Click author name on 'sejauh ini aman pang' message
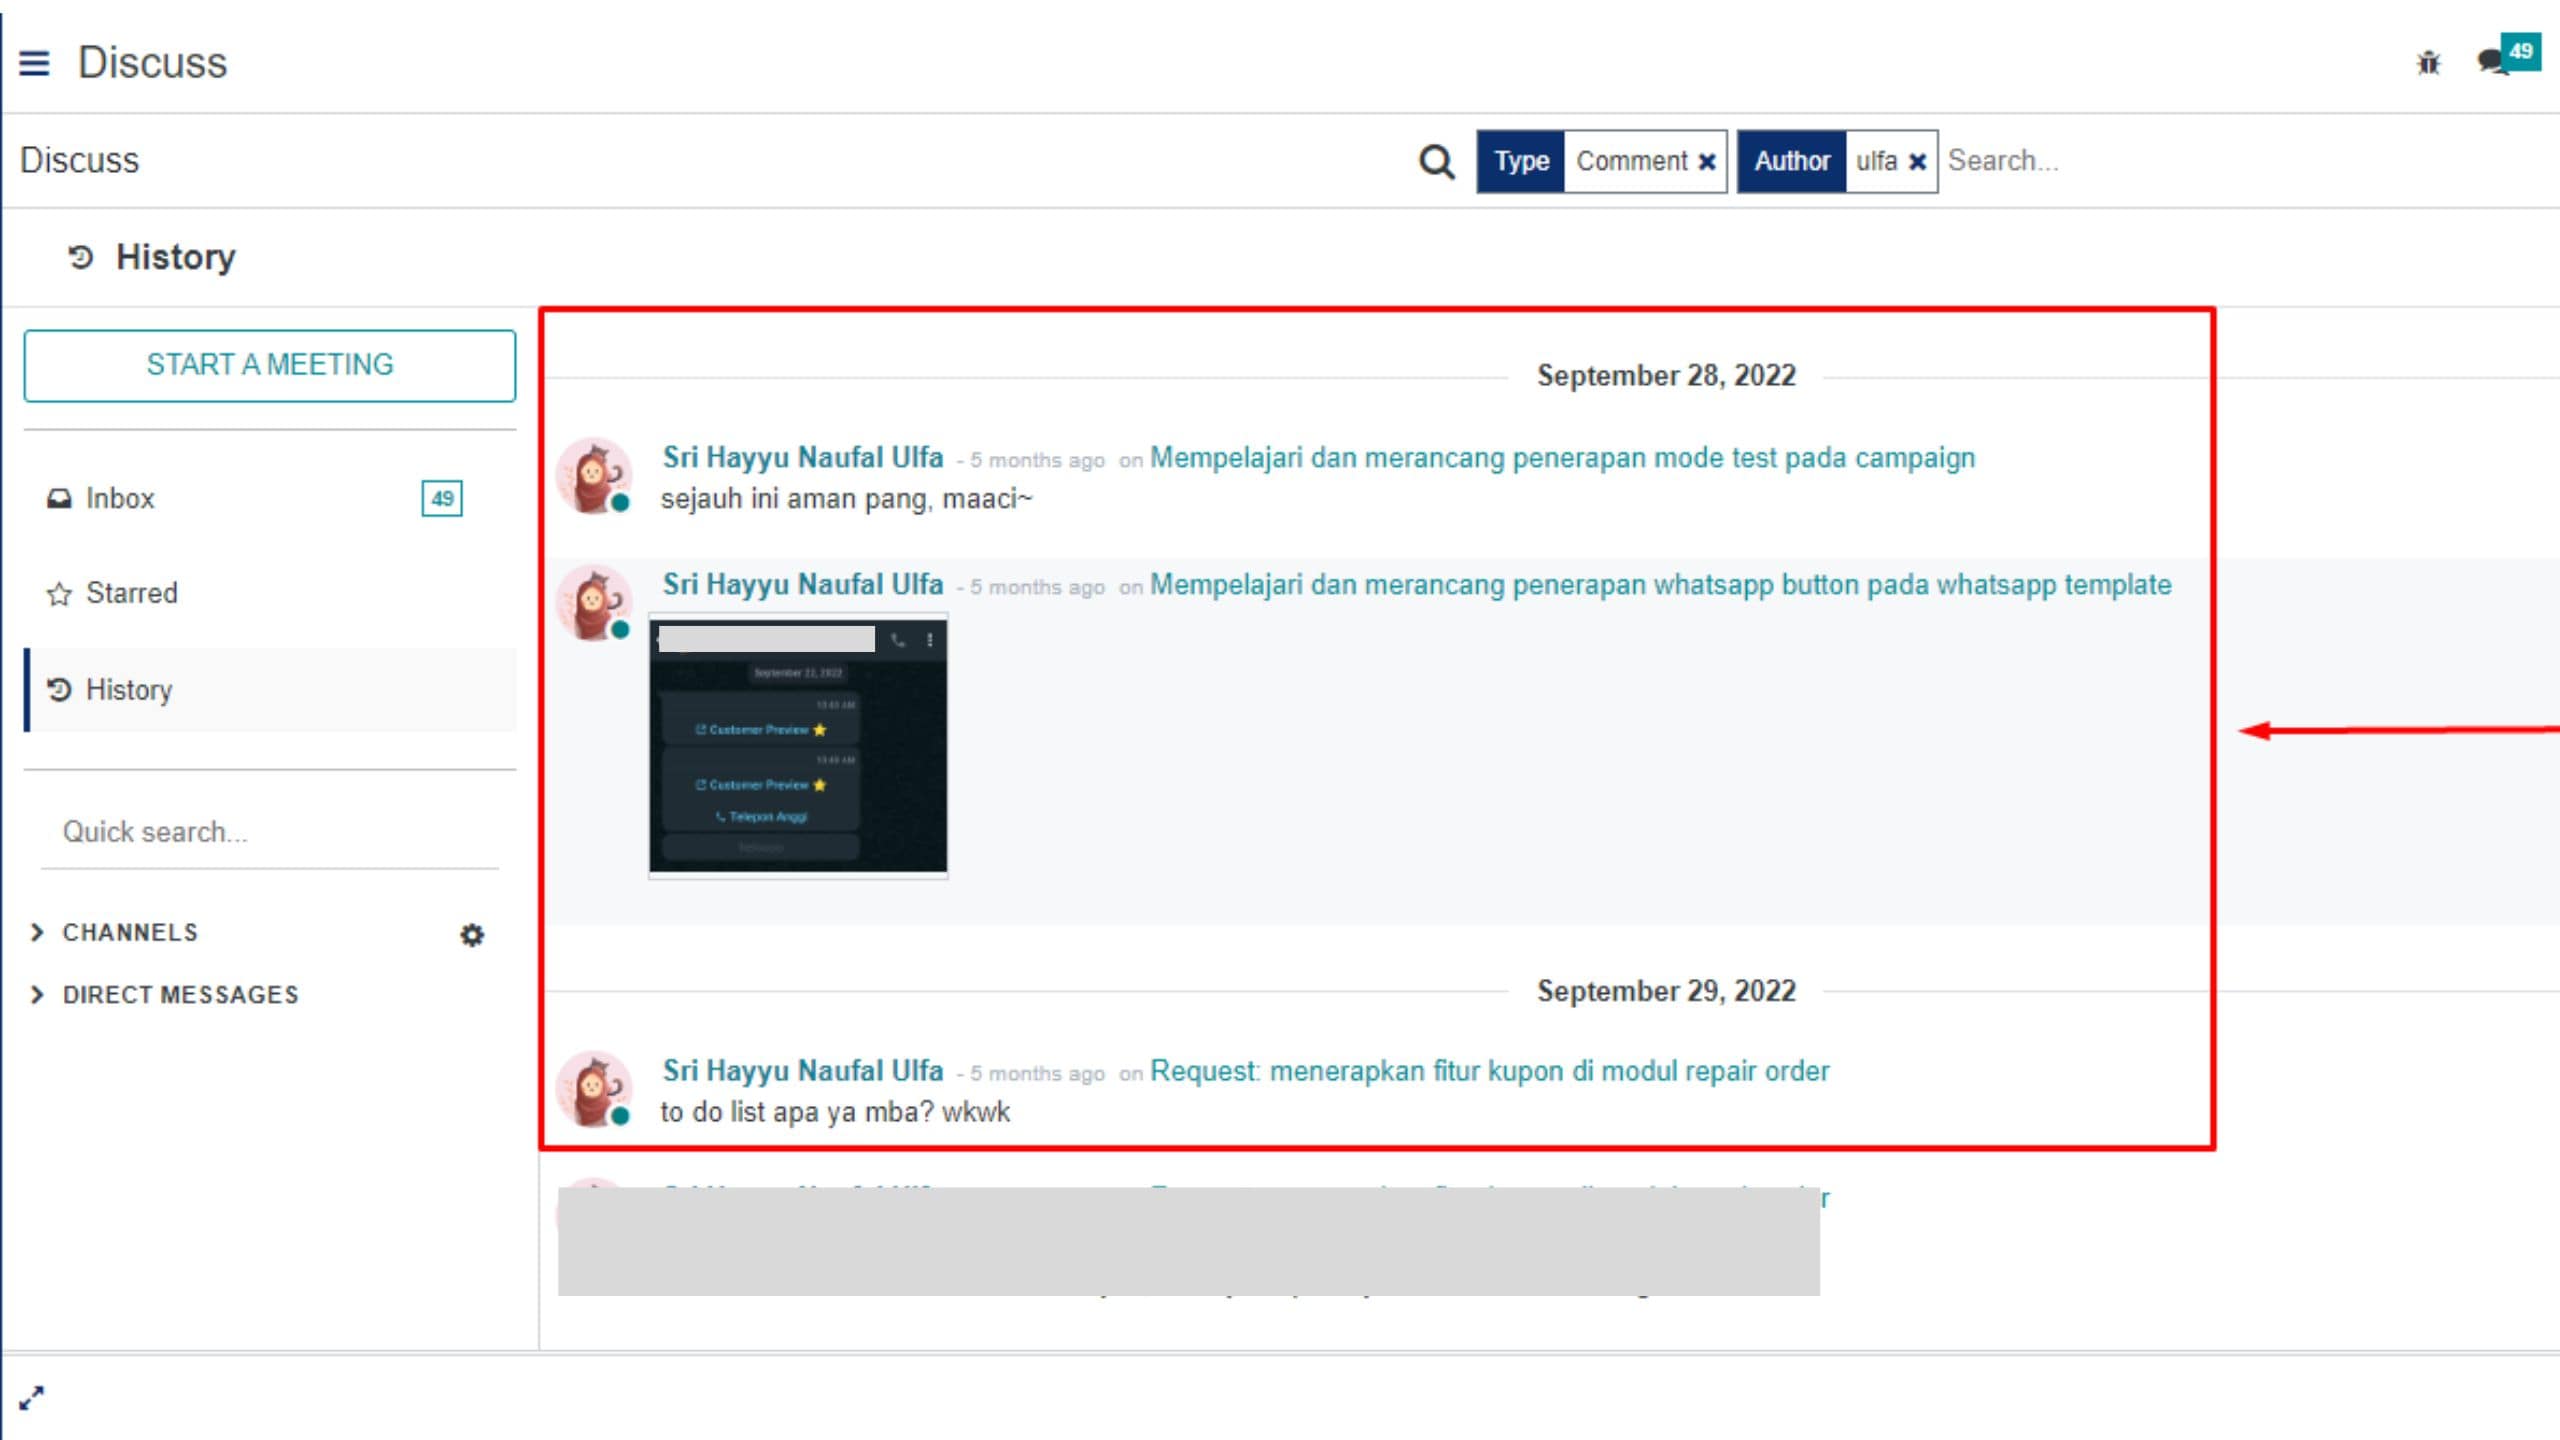Viewport: 2560px width, 1440px height. pos(803,458)
